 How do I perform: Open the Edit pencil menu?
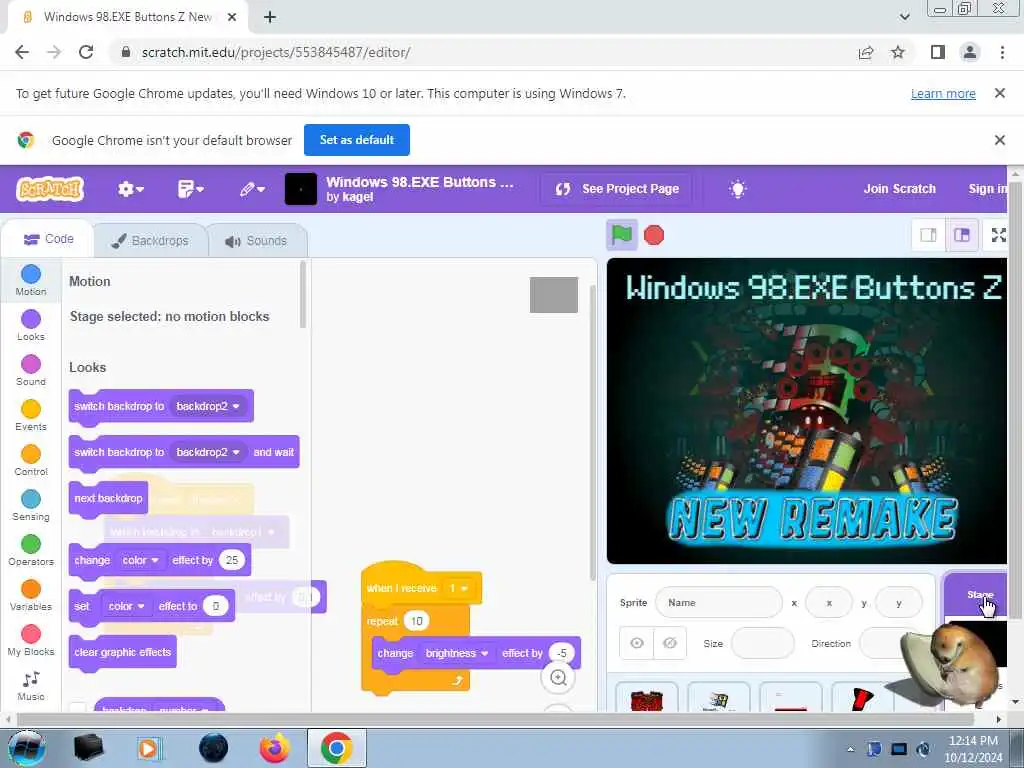251,189
